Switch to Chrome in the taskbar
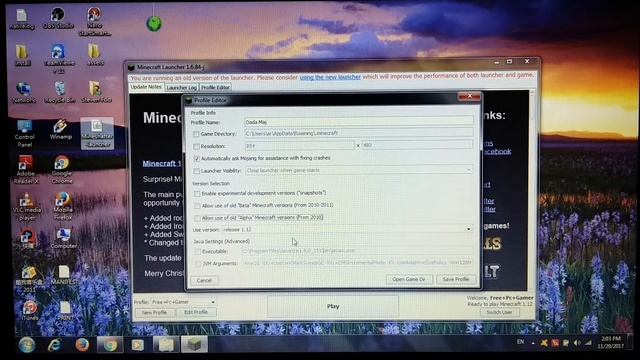Image resolution: width=640 pixels, height=360 pixels. pos(110,345)
